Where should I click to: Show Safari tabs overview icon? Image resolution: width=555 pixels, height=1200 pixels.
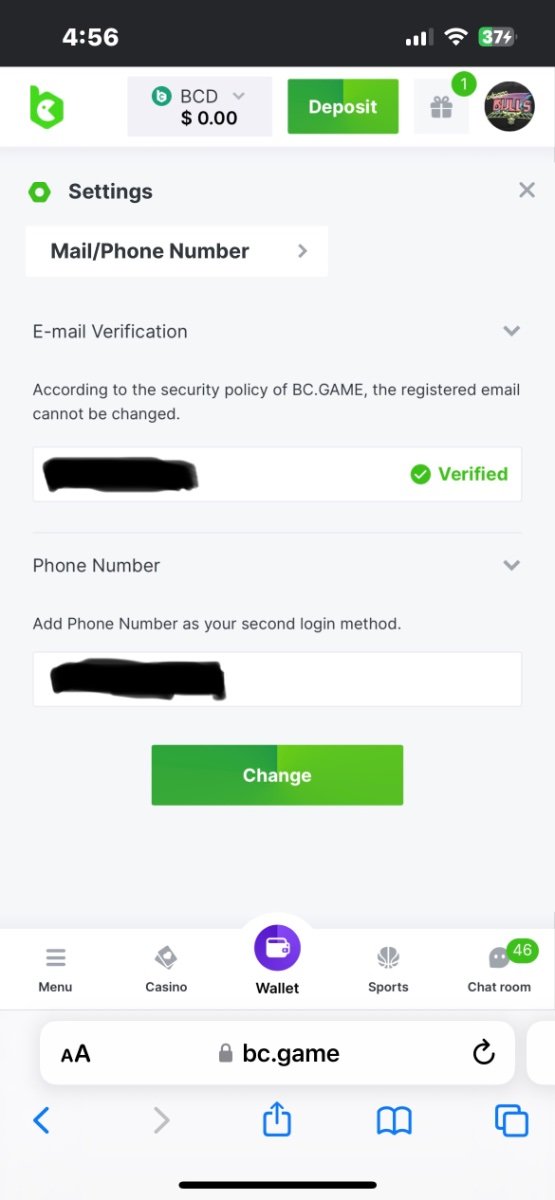(x=511, y=1120)
